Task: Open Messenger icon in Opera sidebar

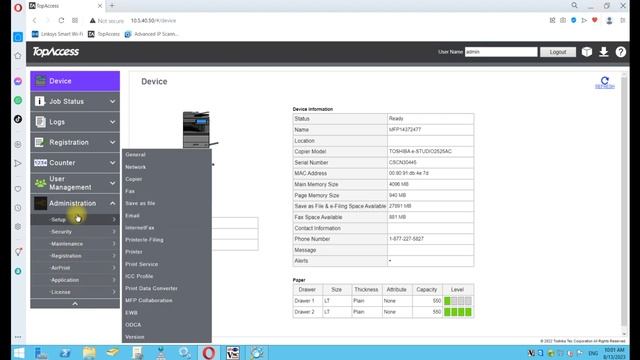Action: coord(18,81)
